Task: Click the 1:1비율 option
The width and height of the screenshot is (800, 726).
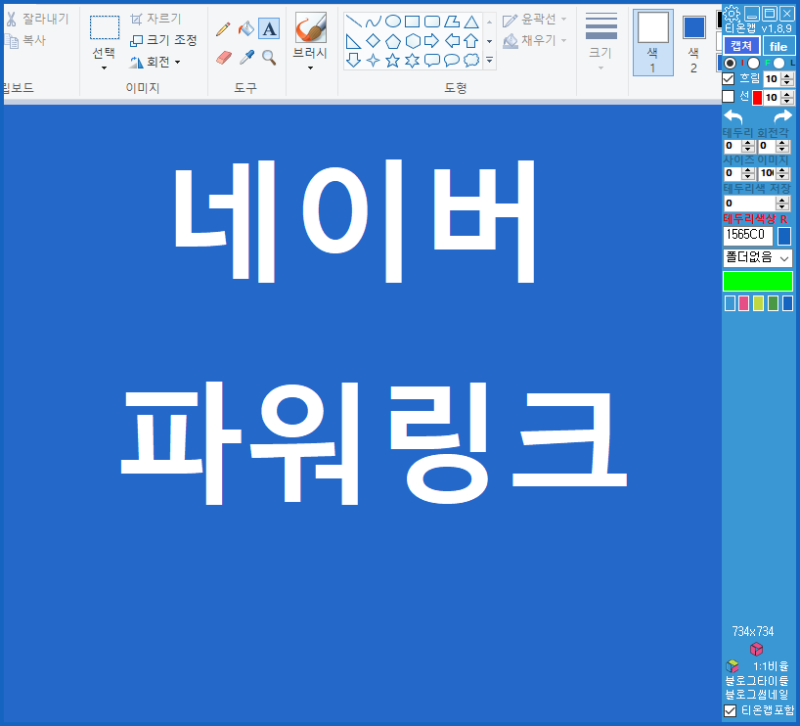Action: click(770, 666)
